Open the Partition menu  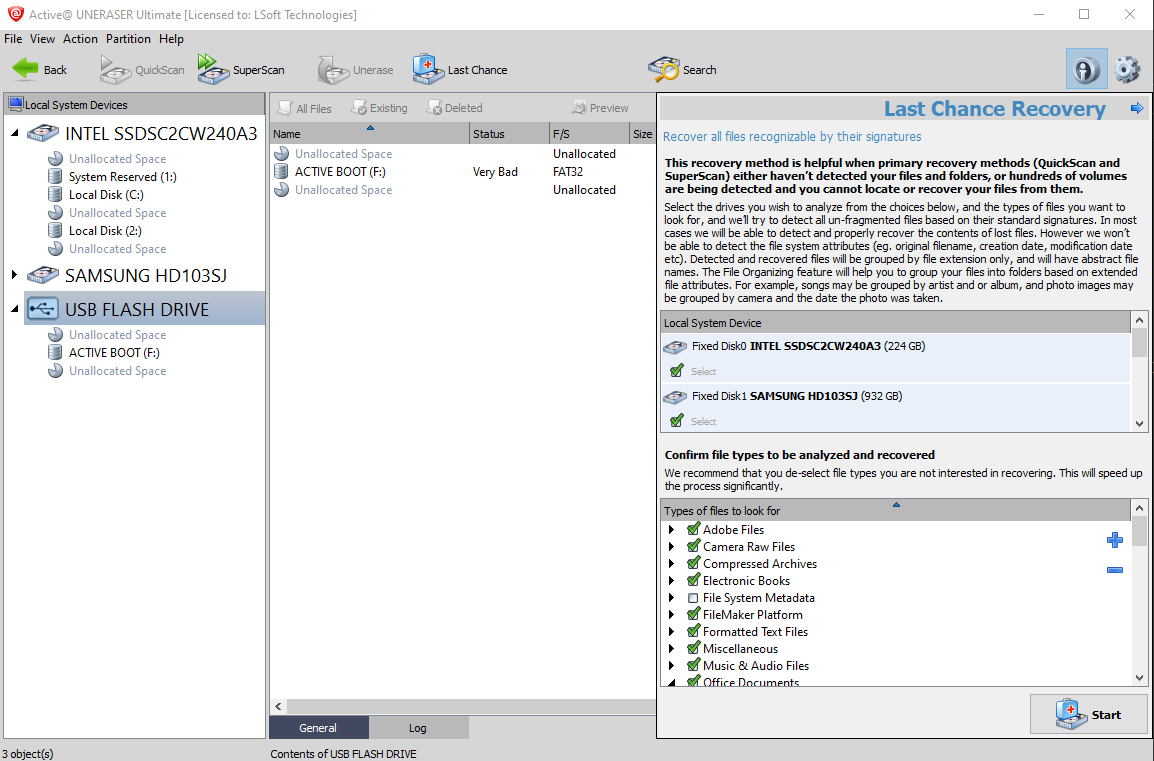click(128, 39)
